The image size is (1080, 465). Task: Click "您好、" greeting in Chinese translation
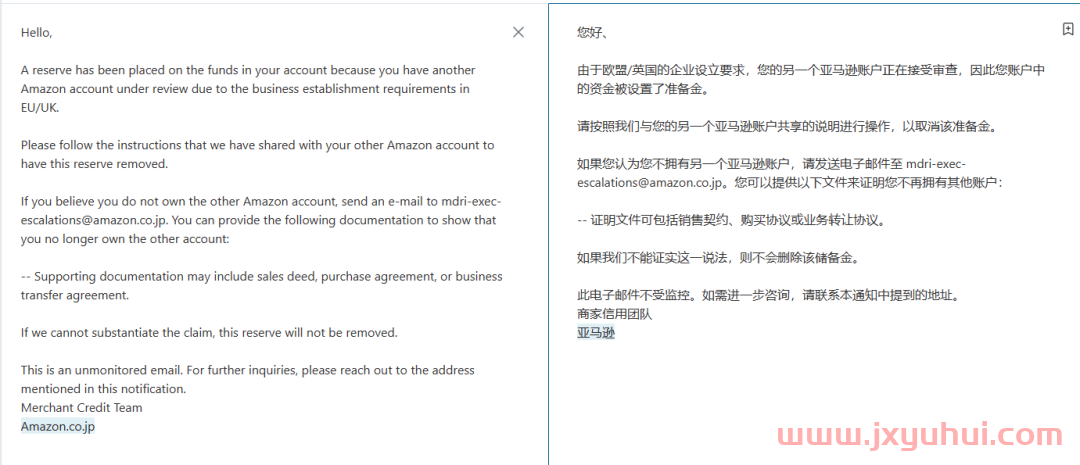coord(592,32)
